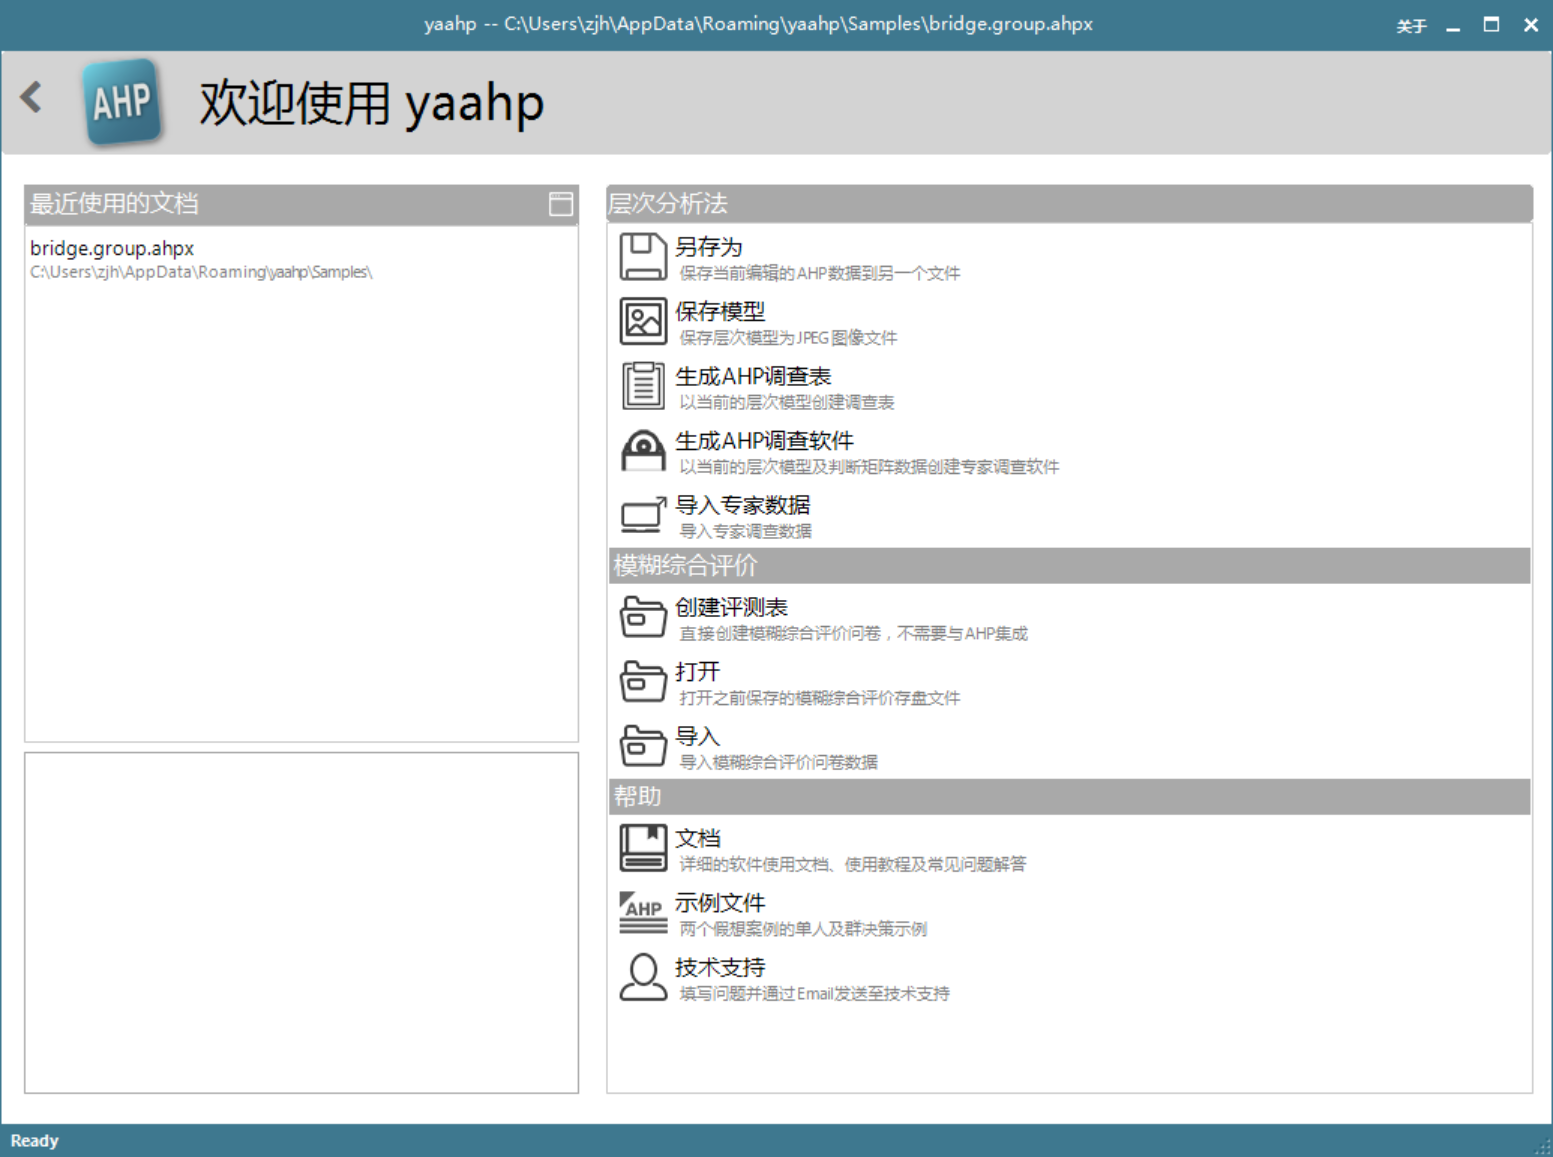Screen dimensions: 1553x1157
Task: Choose 保存模型 to export JPEG
Action: 720,311
